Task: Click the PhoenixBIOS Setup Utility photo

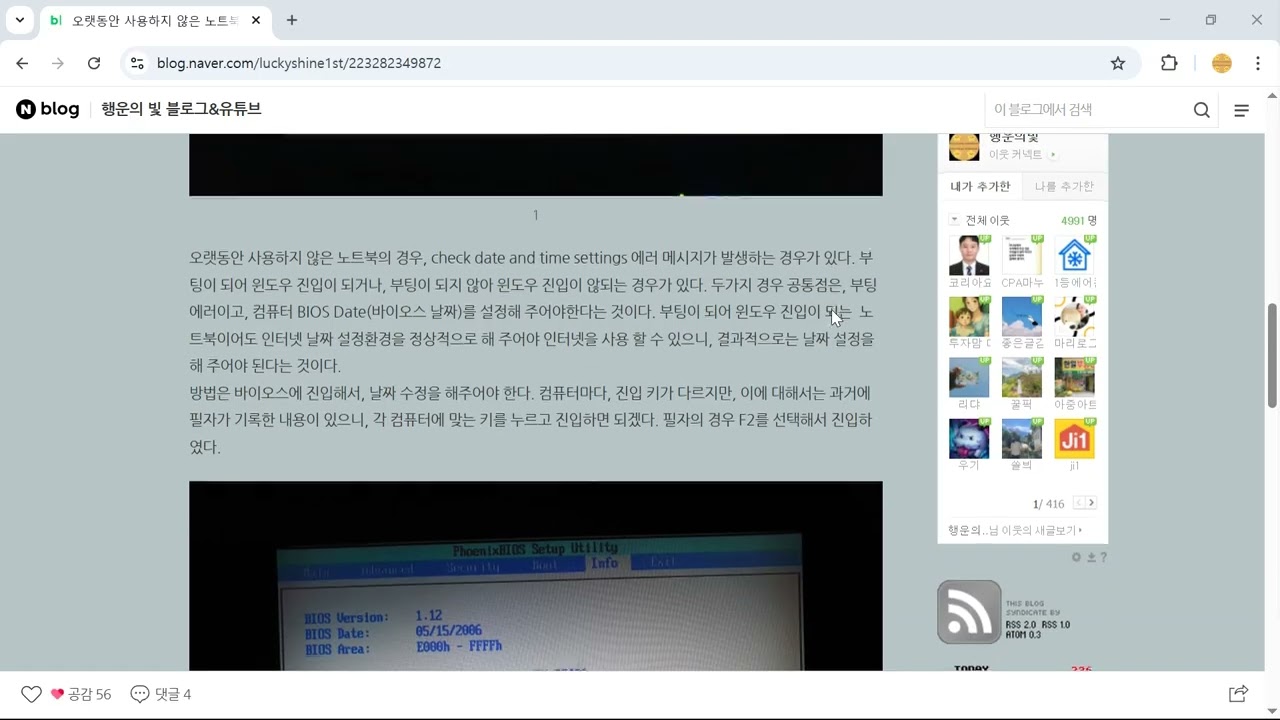Action: click(536, 576)
